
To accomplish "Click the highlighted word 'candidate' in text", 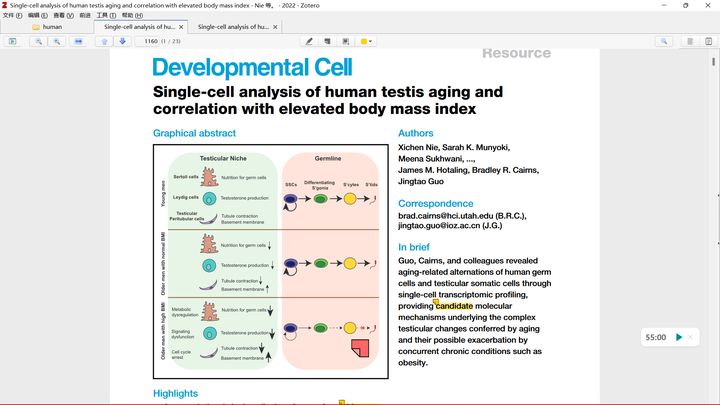I will click(x=461, y=306).
